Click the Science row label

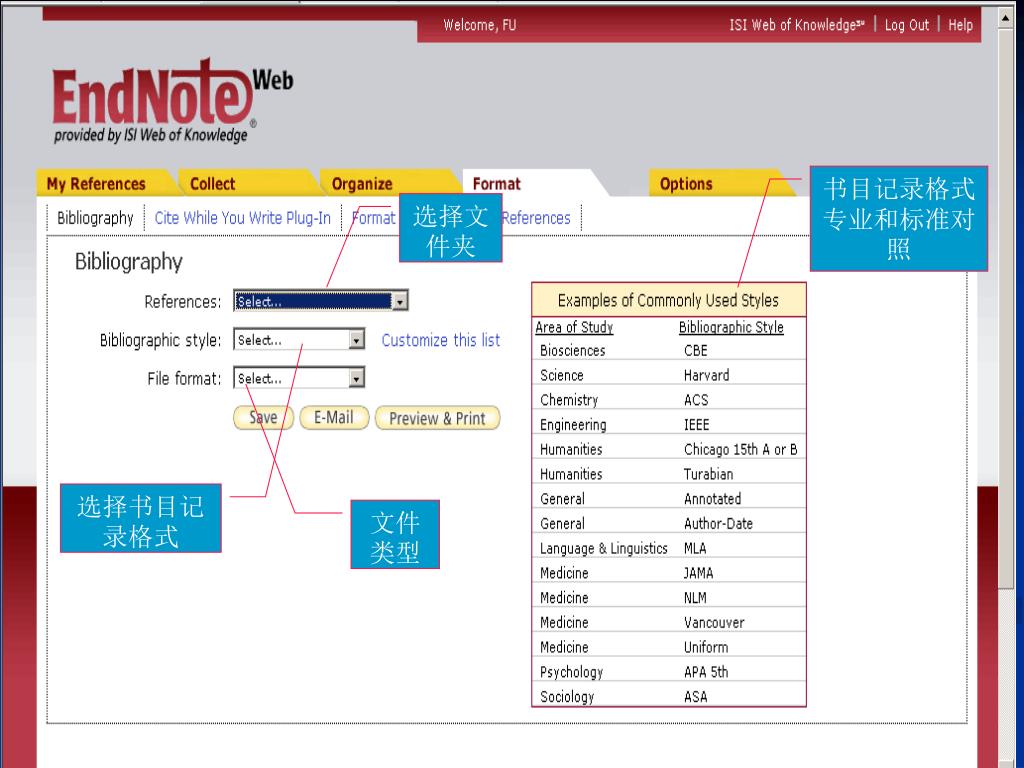click(x=562, y=376)
